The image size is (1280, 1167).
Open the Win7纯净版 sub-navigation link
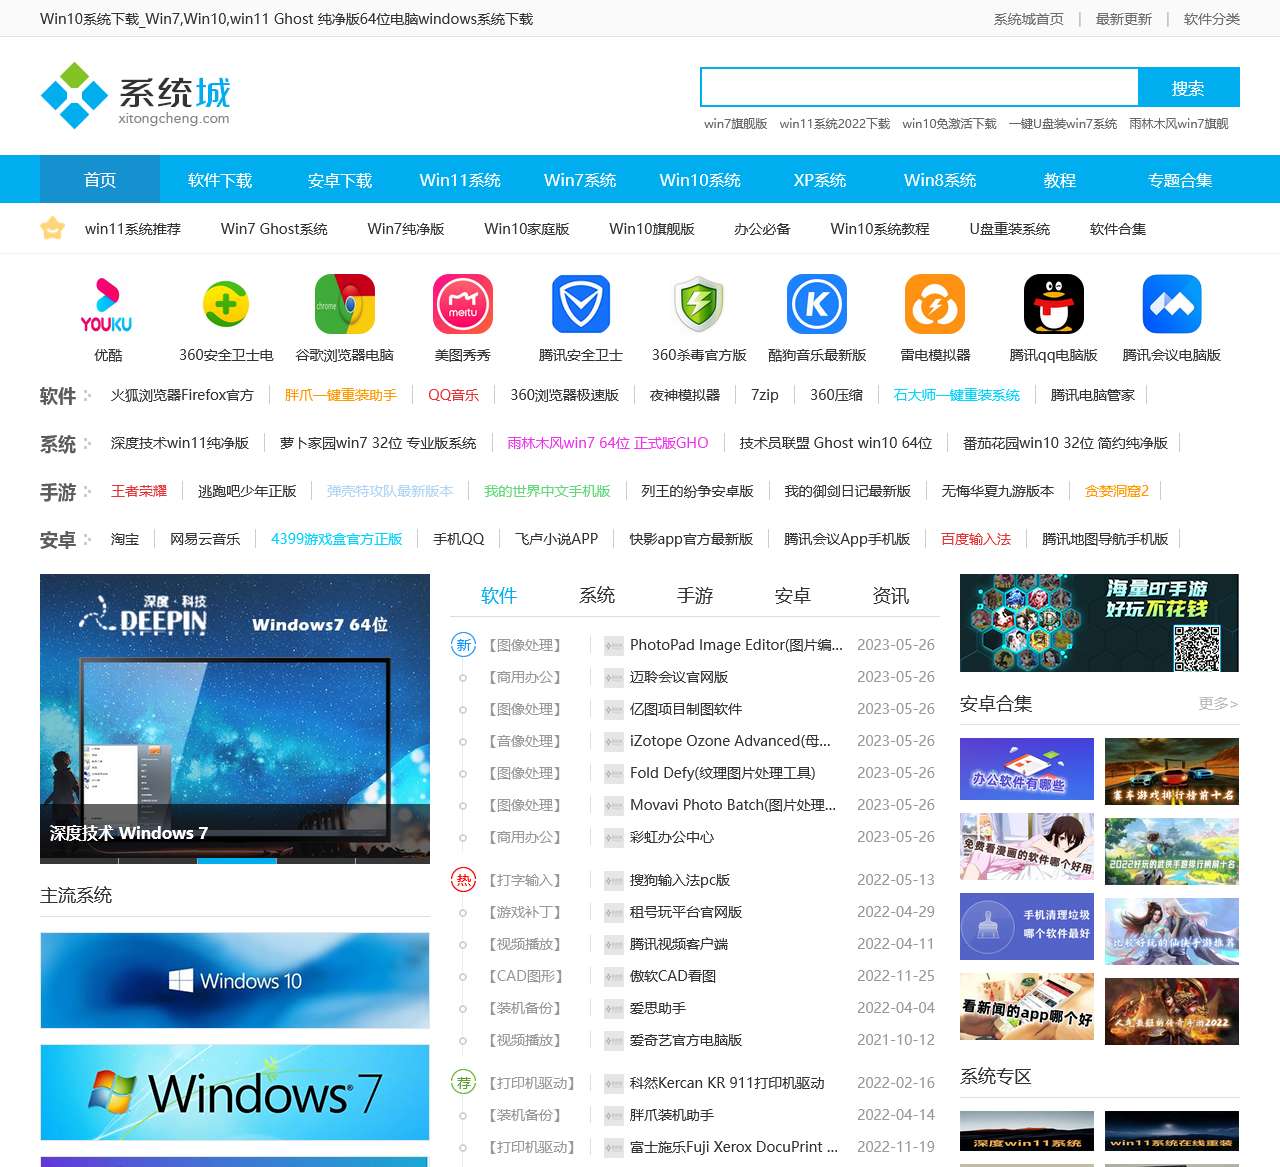[x=406, y=229]
